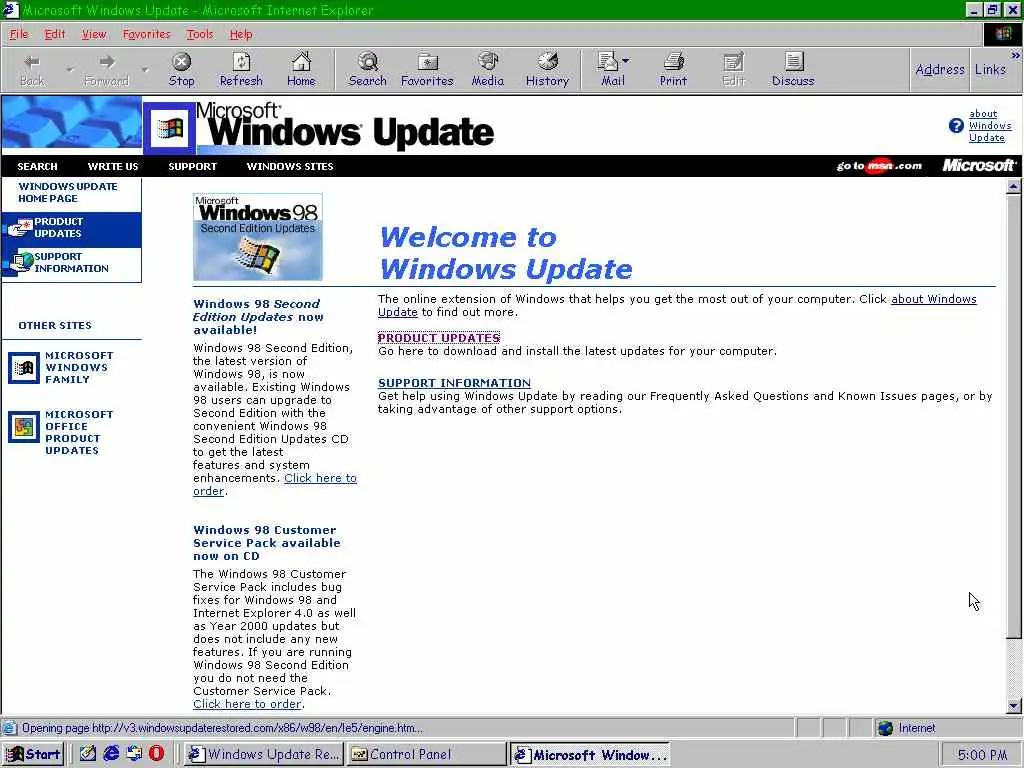This screenshot has width=1024, height=768.
Task: Click the Back toolbar button
Action: (x=32, y=70)
